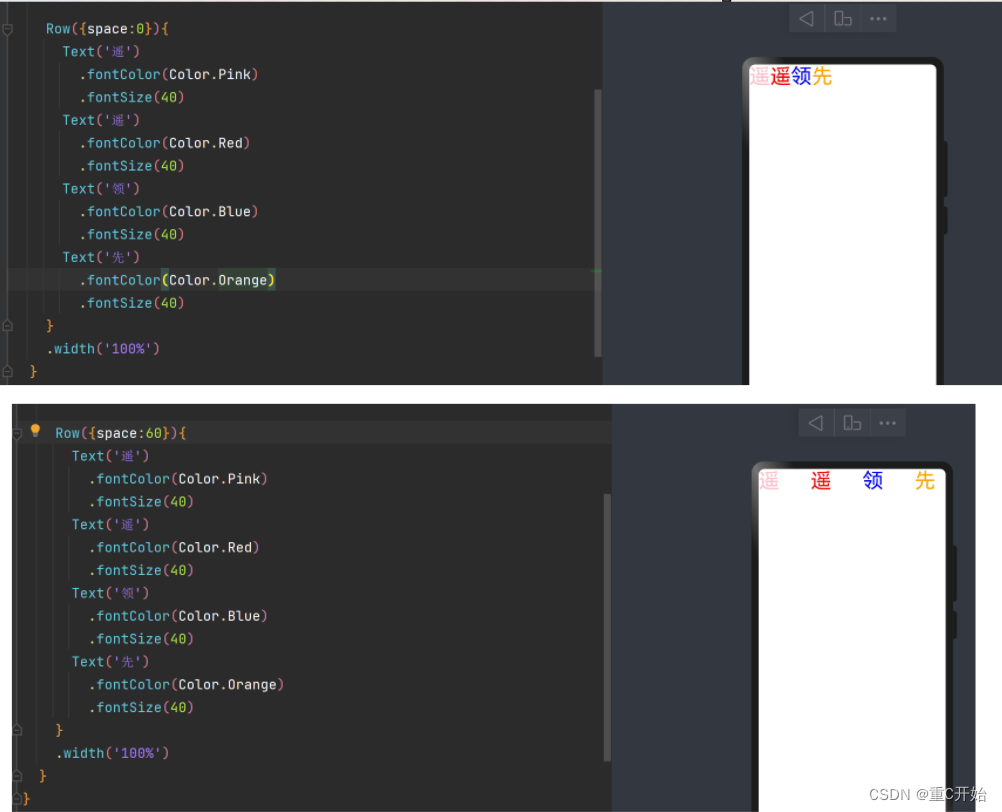Screen dimensions: 1002x812
Task: Click the back triangle icon in bottom preview toolbar
Action: [x=815, y=422]
